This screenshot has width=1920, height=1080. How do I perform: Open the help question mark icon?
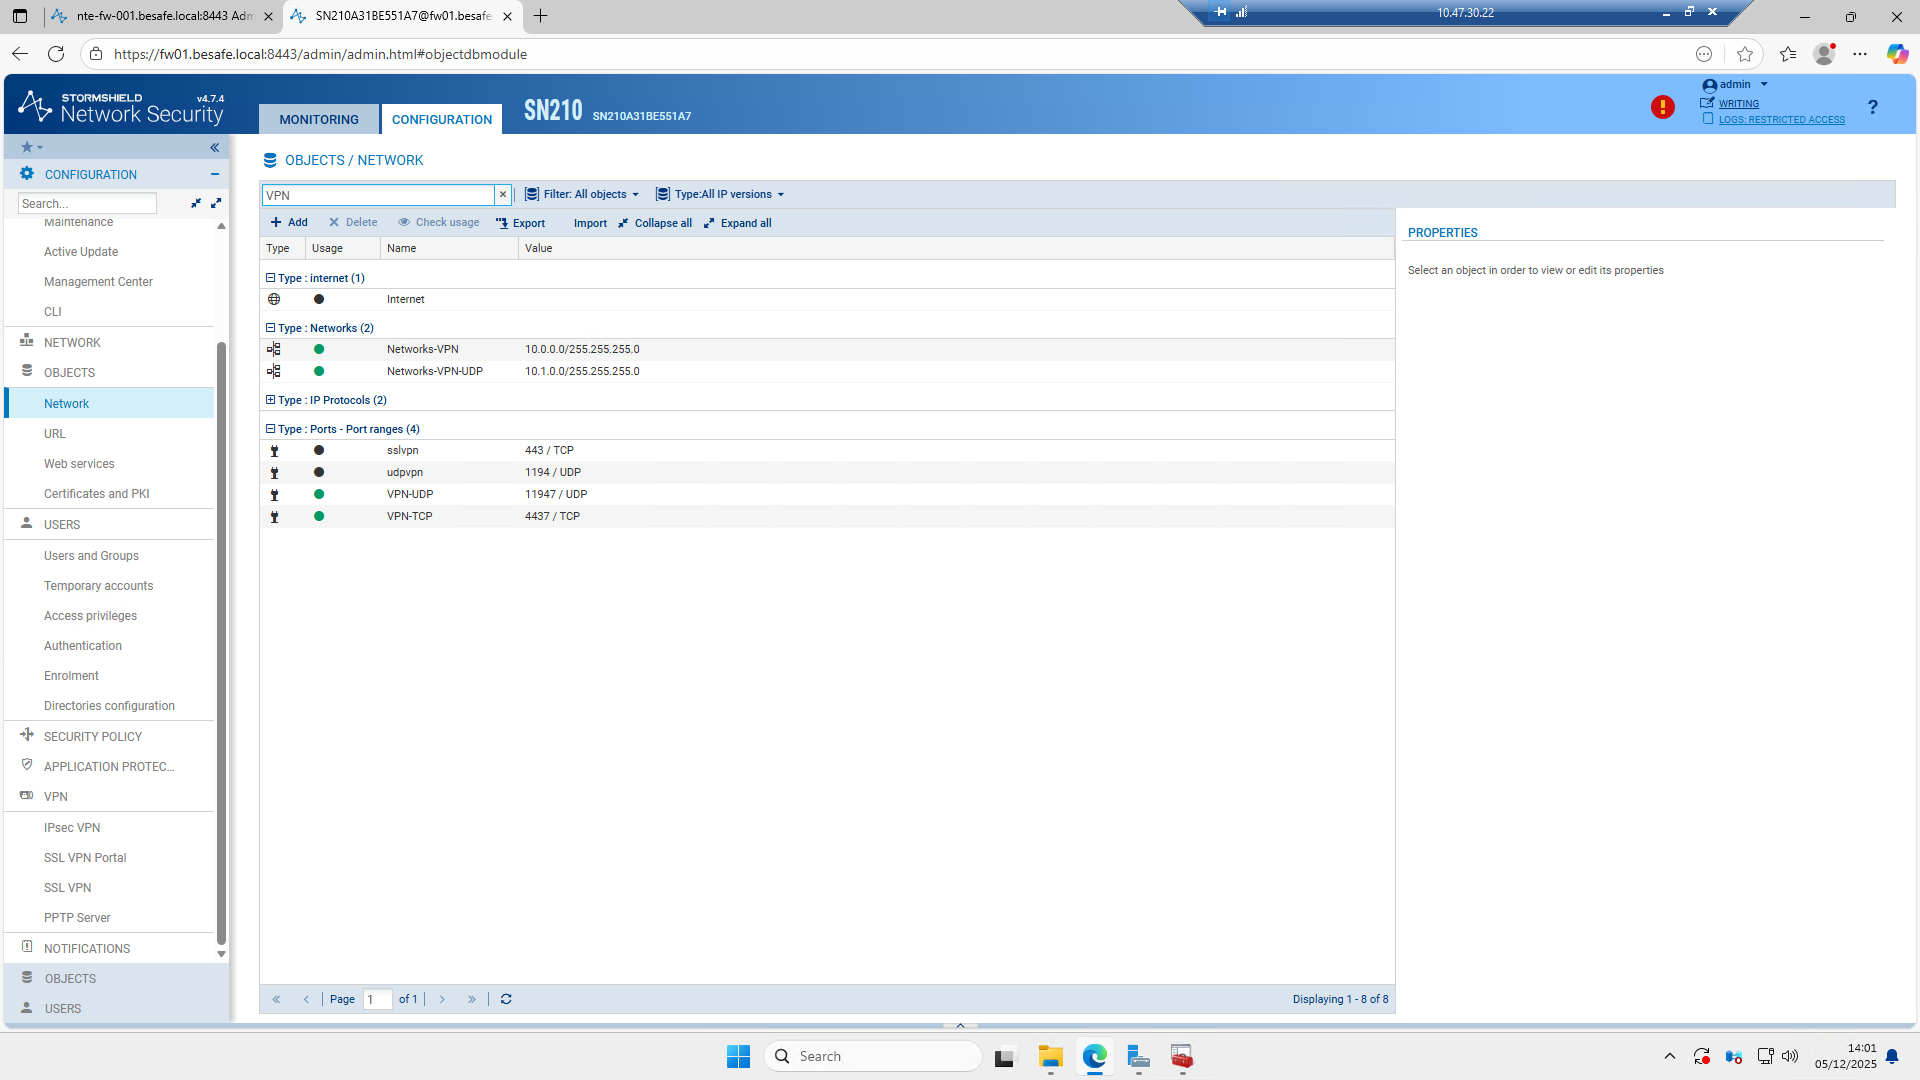pyautogui.click(x=1872, y=107)
